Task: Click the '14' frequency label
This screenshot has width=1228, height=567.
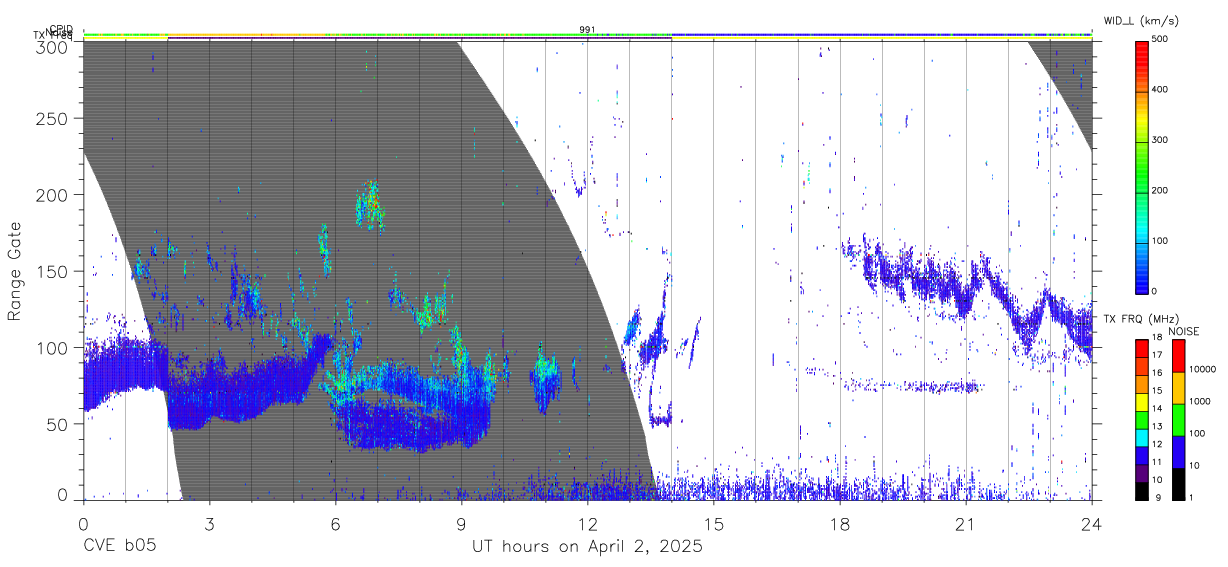Action: 1157,408
